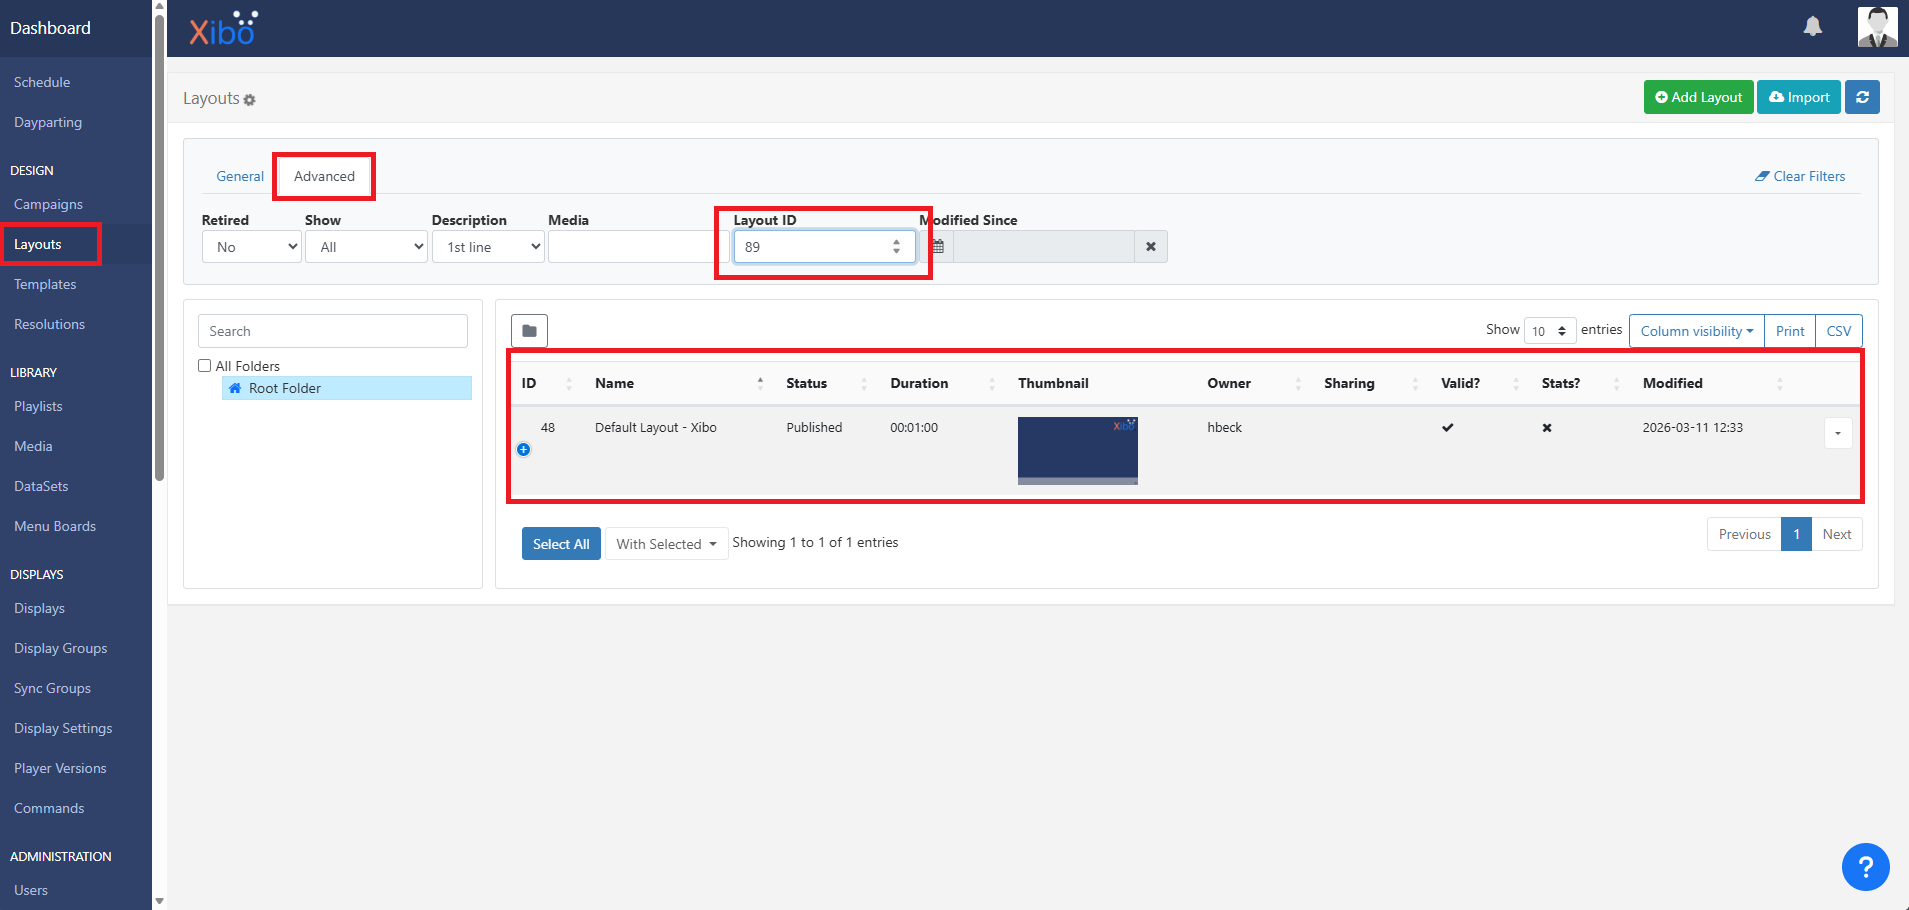Switch to the General filter tab
The width and height of the screenshot is (1909, 910).
click(x=240, y=176)
